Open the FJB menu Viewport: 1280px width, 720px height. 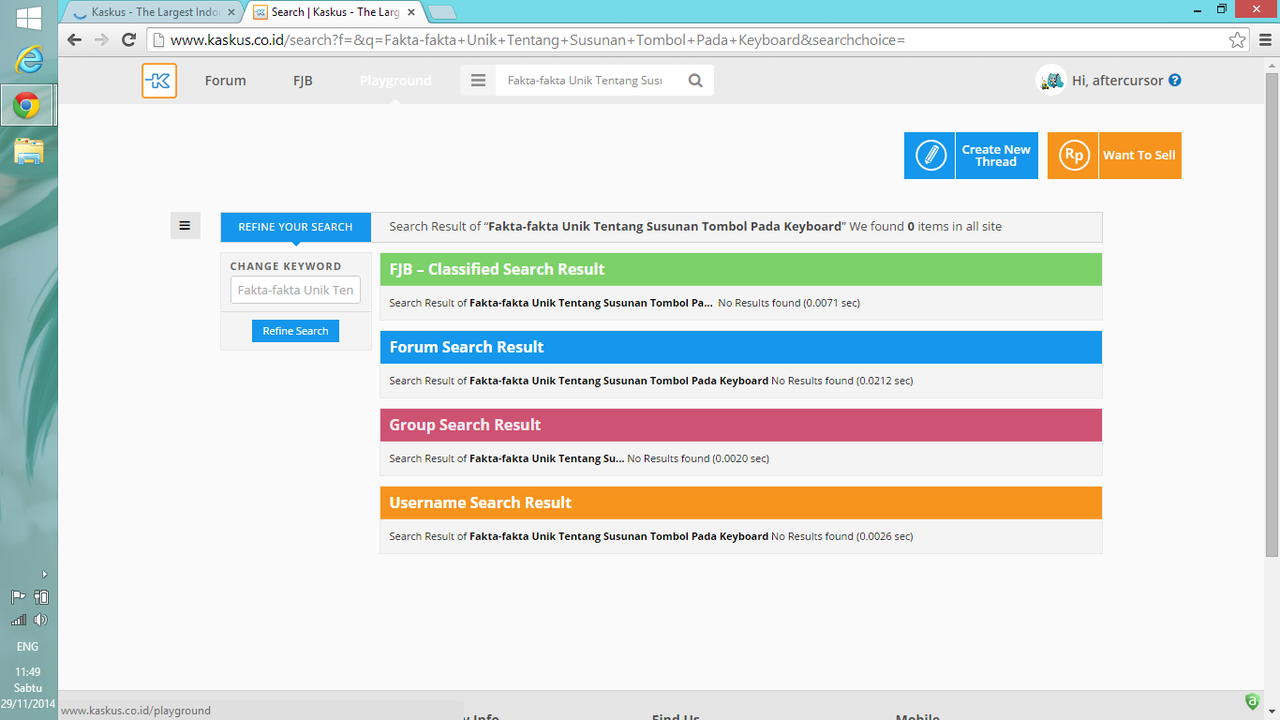point(303,81)
